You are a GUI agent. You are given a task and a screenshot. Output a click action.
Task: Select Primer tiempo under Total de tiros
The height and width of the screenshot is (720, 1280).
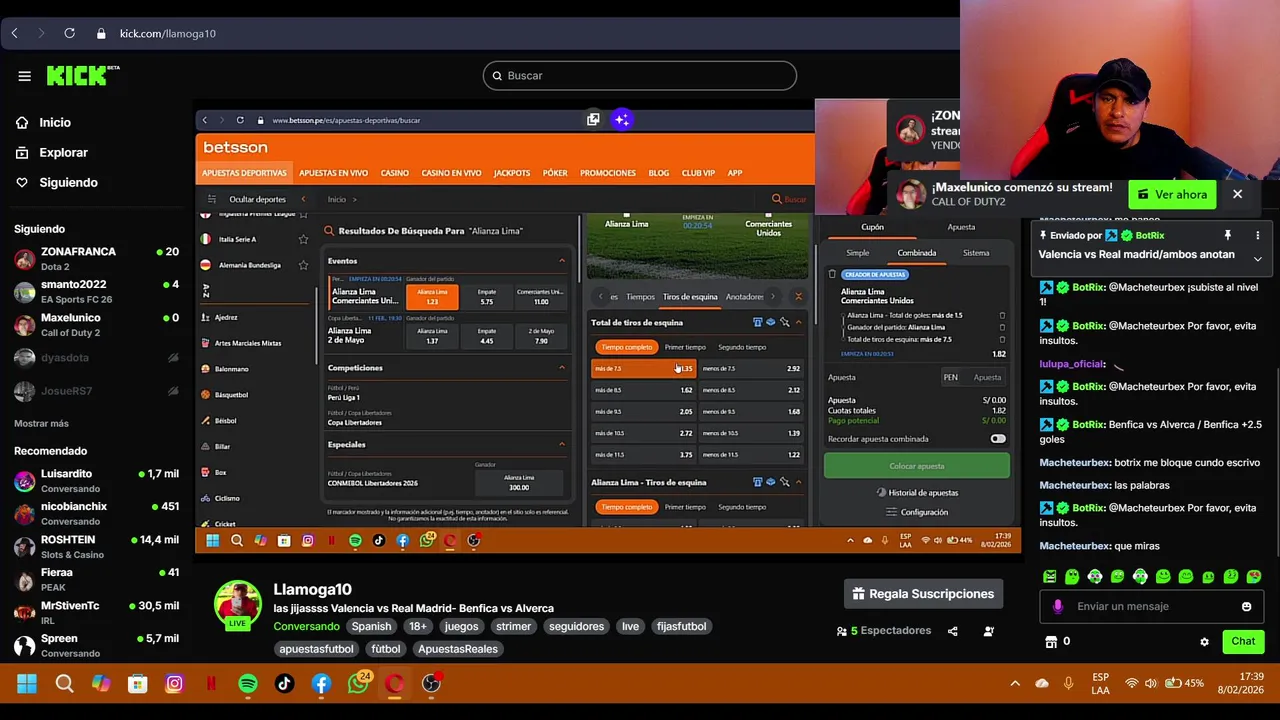click(685, 347)
